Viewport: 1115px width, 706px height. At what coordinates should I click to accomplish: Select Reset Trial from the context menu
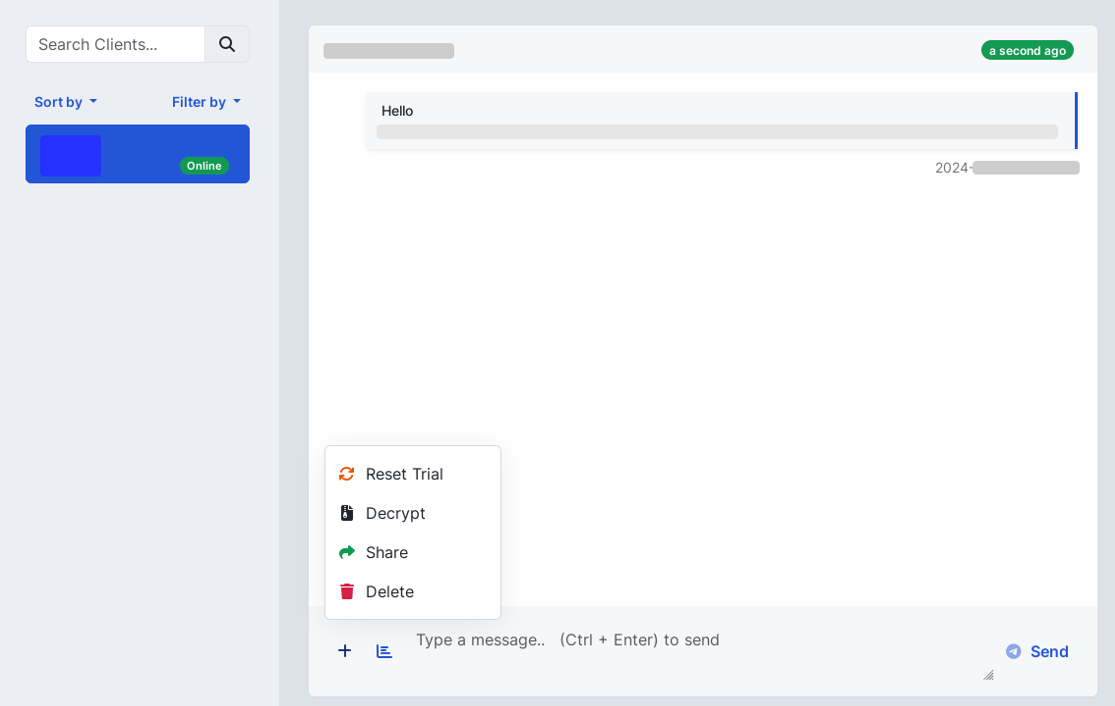pos(404,473)
